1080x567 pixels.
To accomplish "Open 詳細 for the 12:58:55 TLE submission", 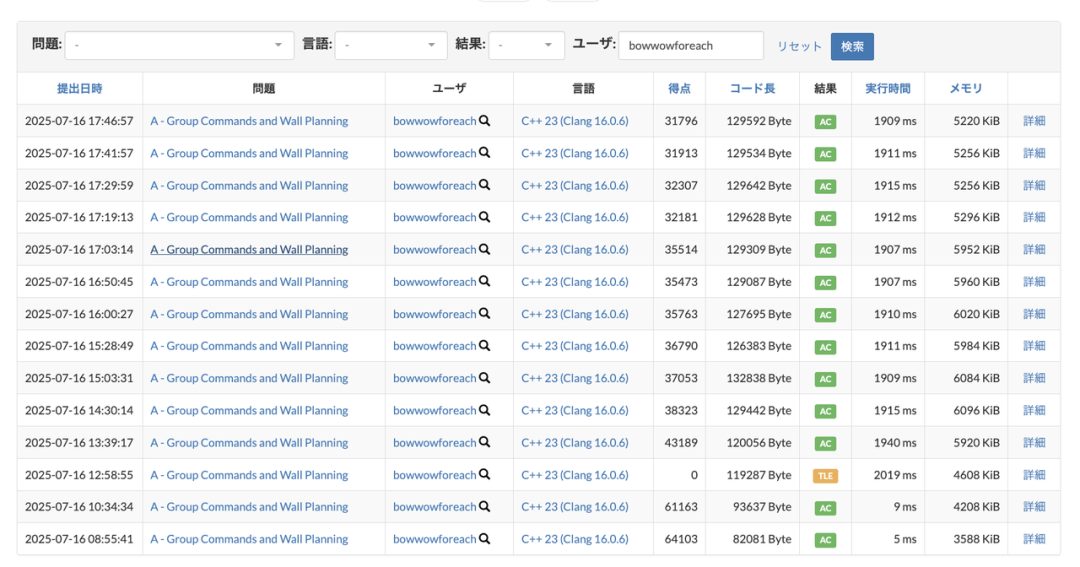I will 1034,475.
